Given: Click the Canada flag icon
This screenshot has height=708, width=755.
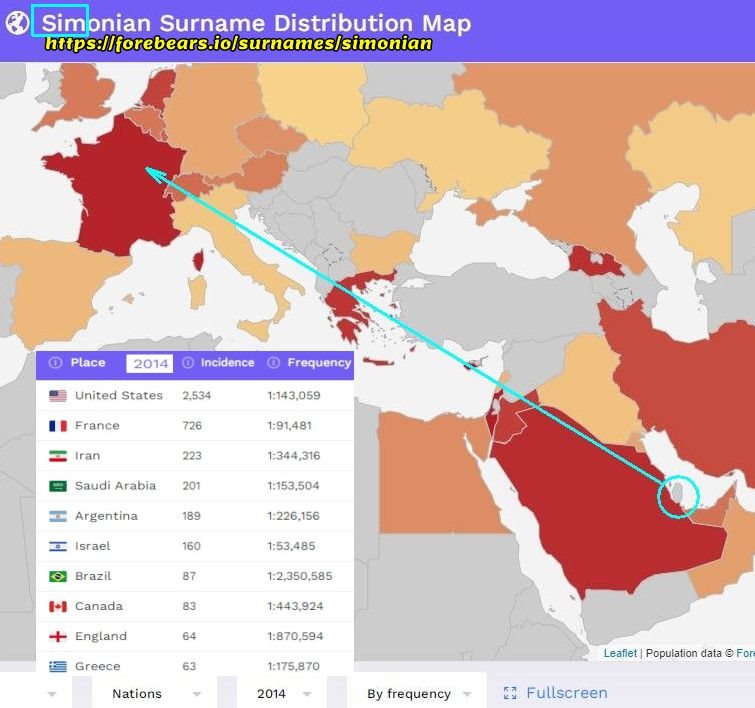Looking at the screenshot, I should click(x=58, y=606).
